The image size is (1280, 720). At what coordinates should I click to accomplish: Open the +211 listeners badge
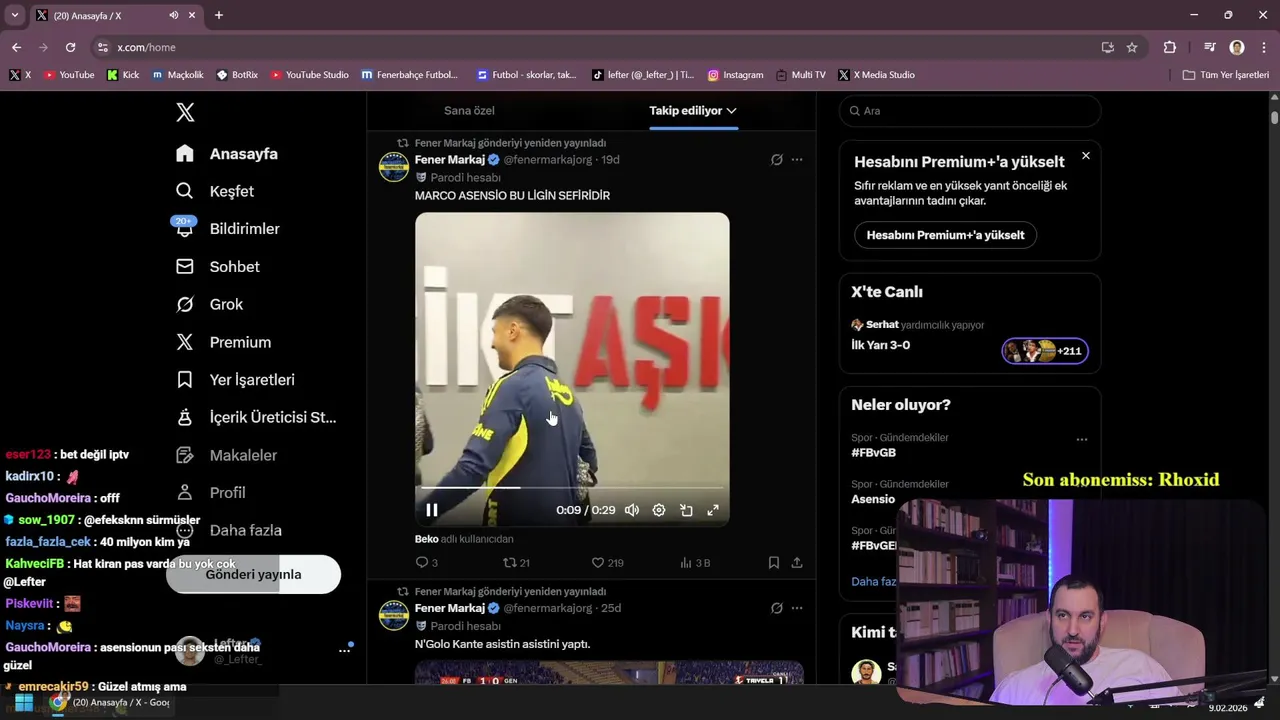click(x=1045, y=351)
